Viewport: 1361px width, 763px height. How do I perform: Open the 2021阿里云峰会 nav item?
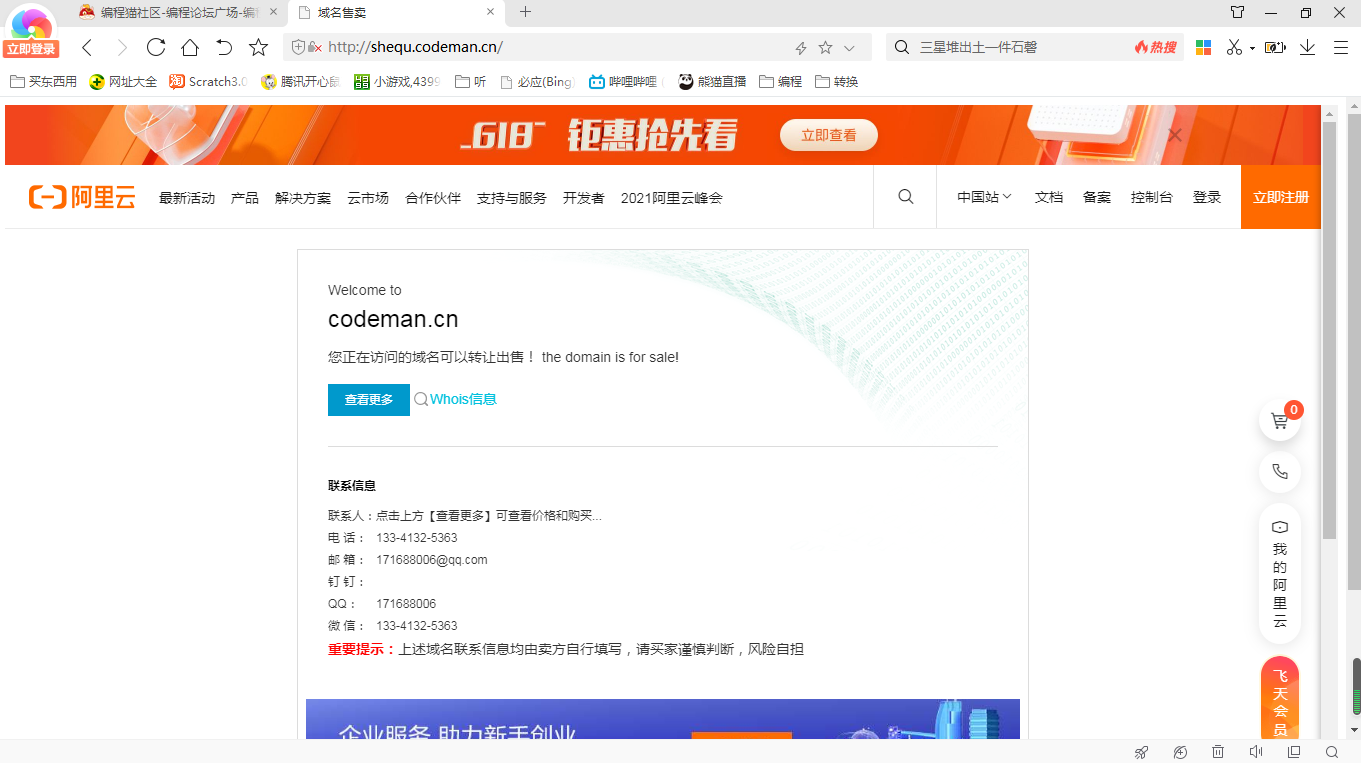[x=672, y=198]
